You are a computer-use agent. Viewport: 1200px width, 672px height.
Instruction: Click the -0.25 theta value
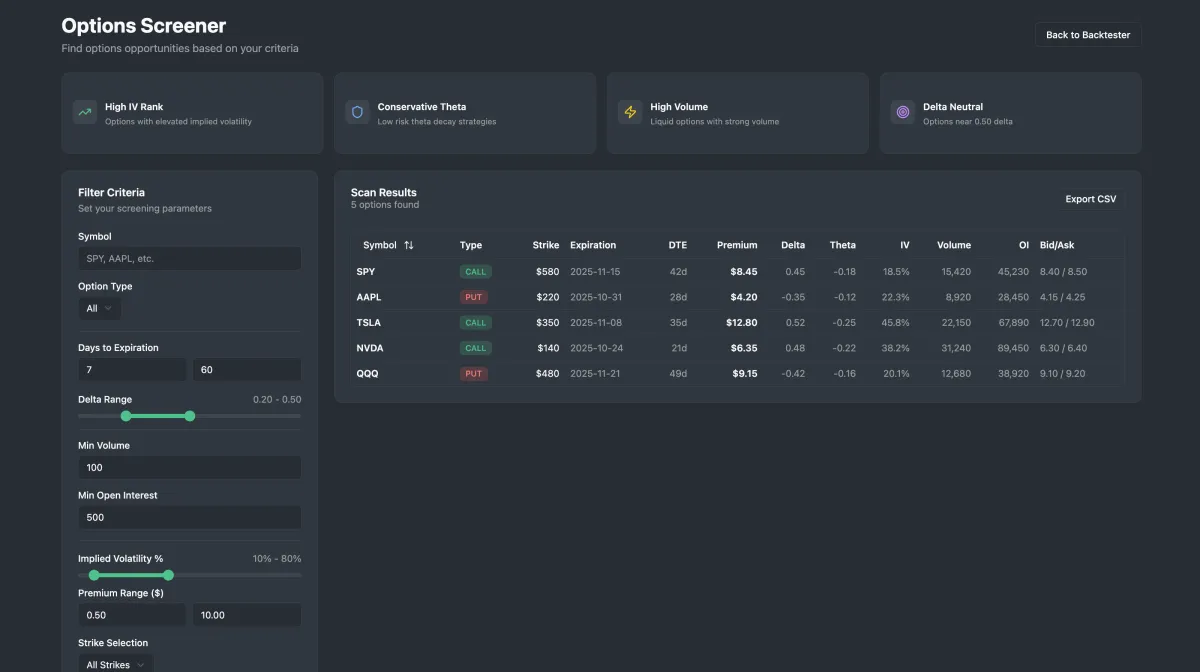click(844, 323)
